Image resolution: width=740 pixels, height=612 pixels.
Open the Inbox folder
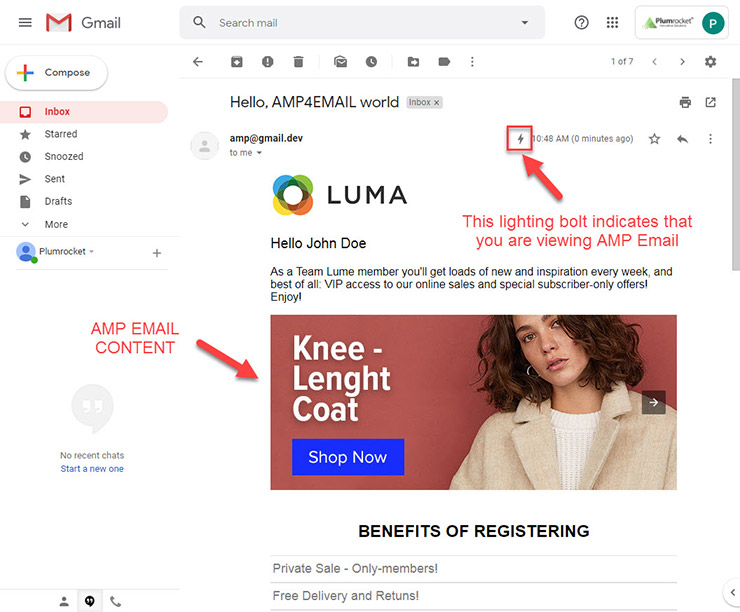click(x=84, y=112)
